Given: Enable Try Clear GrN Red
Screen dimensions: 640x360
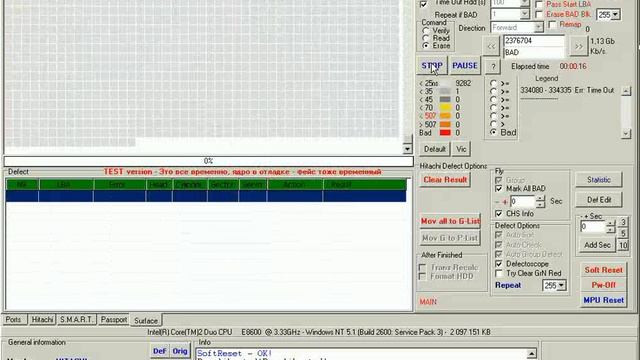Looking at the screenshot, I should [498, 273].
